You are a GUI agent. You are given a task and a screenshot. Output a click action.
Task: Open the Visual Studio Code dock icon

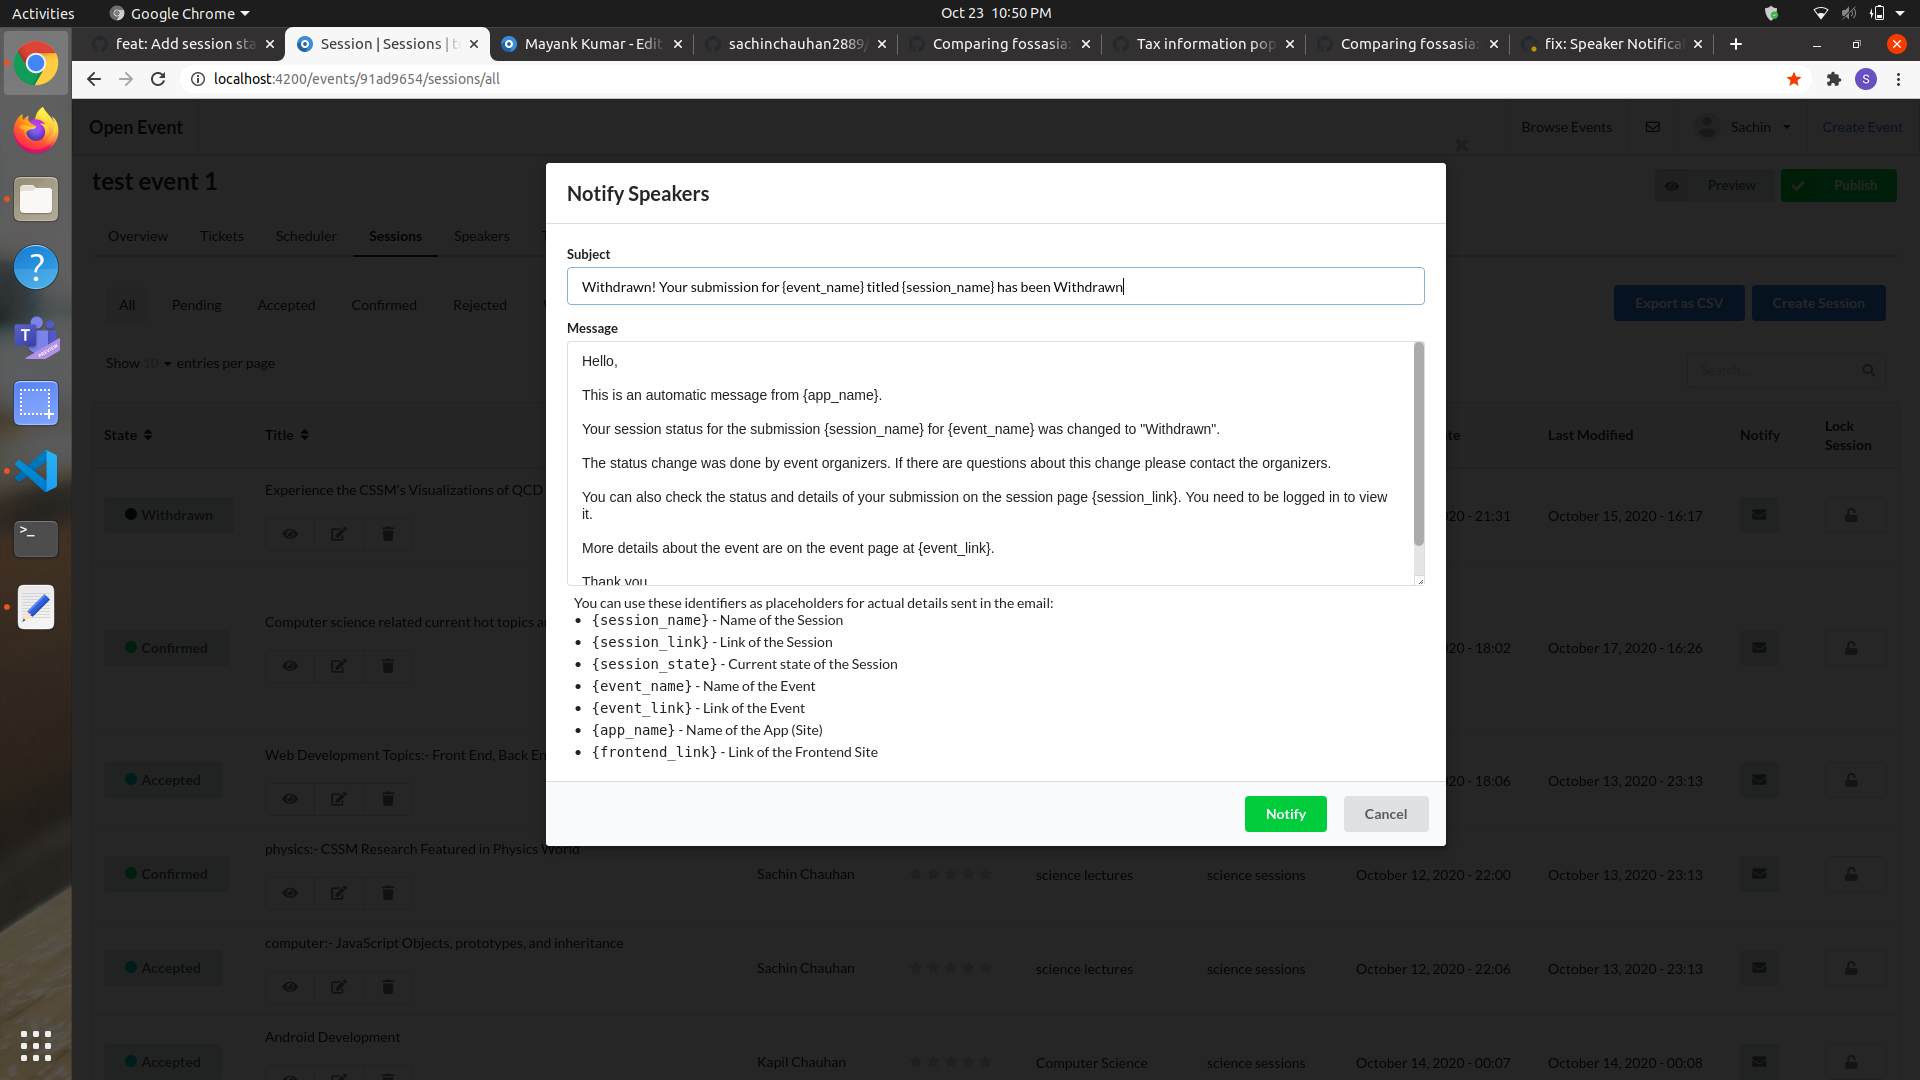coord(36,471)
